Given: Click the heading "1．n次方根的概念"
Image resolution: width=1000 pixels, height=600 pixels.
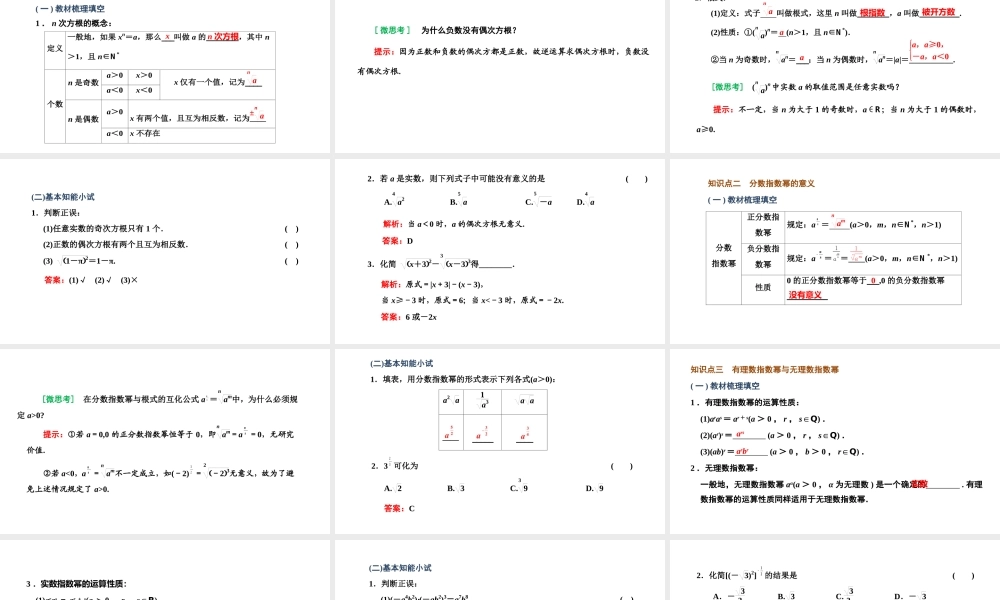Looking at the screenshot, I should 73,23.
